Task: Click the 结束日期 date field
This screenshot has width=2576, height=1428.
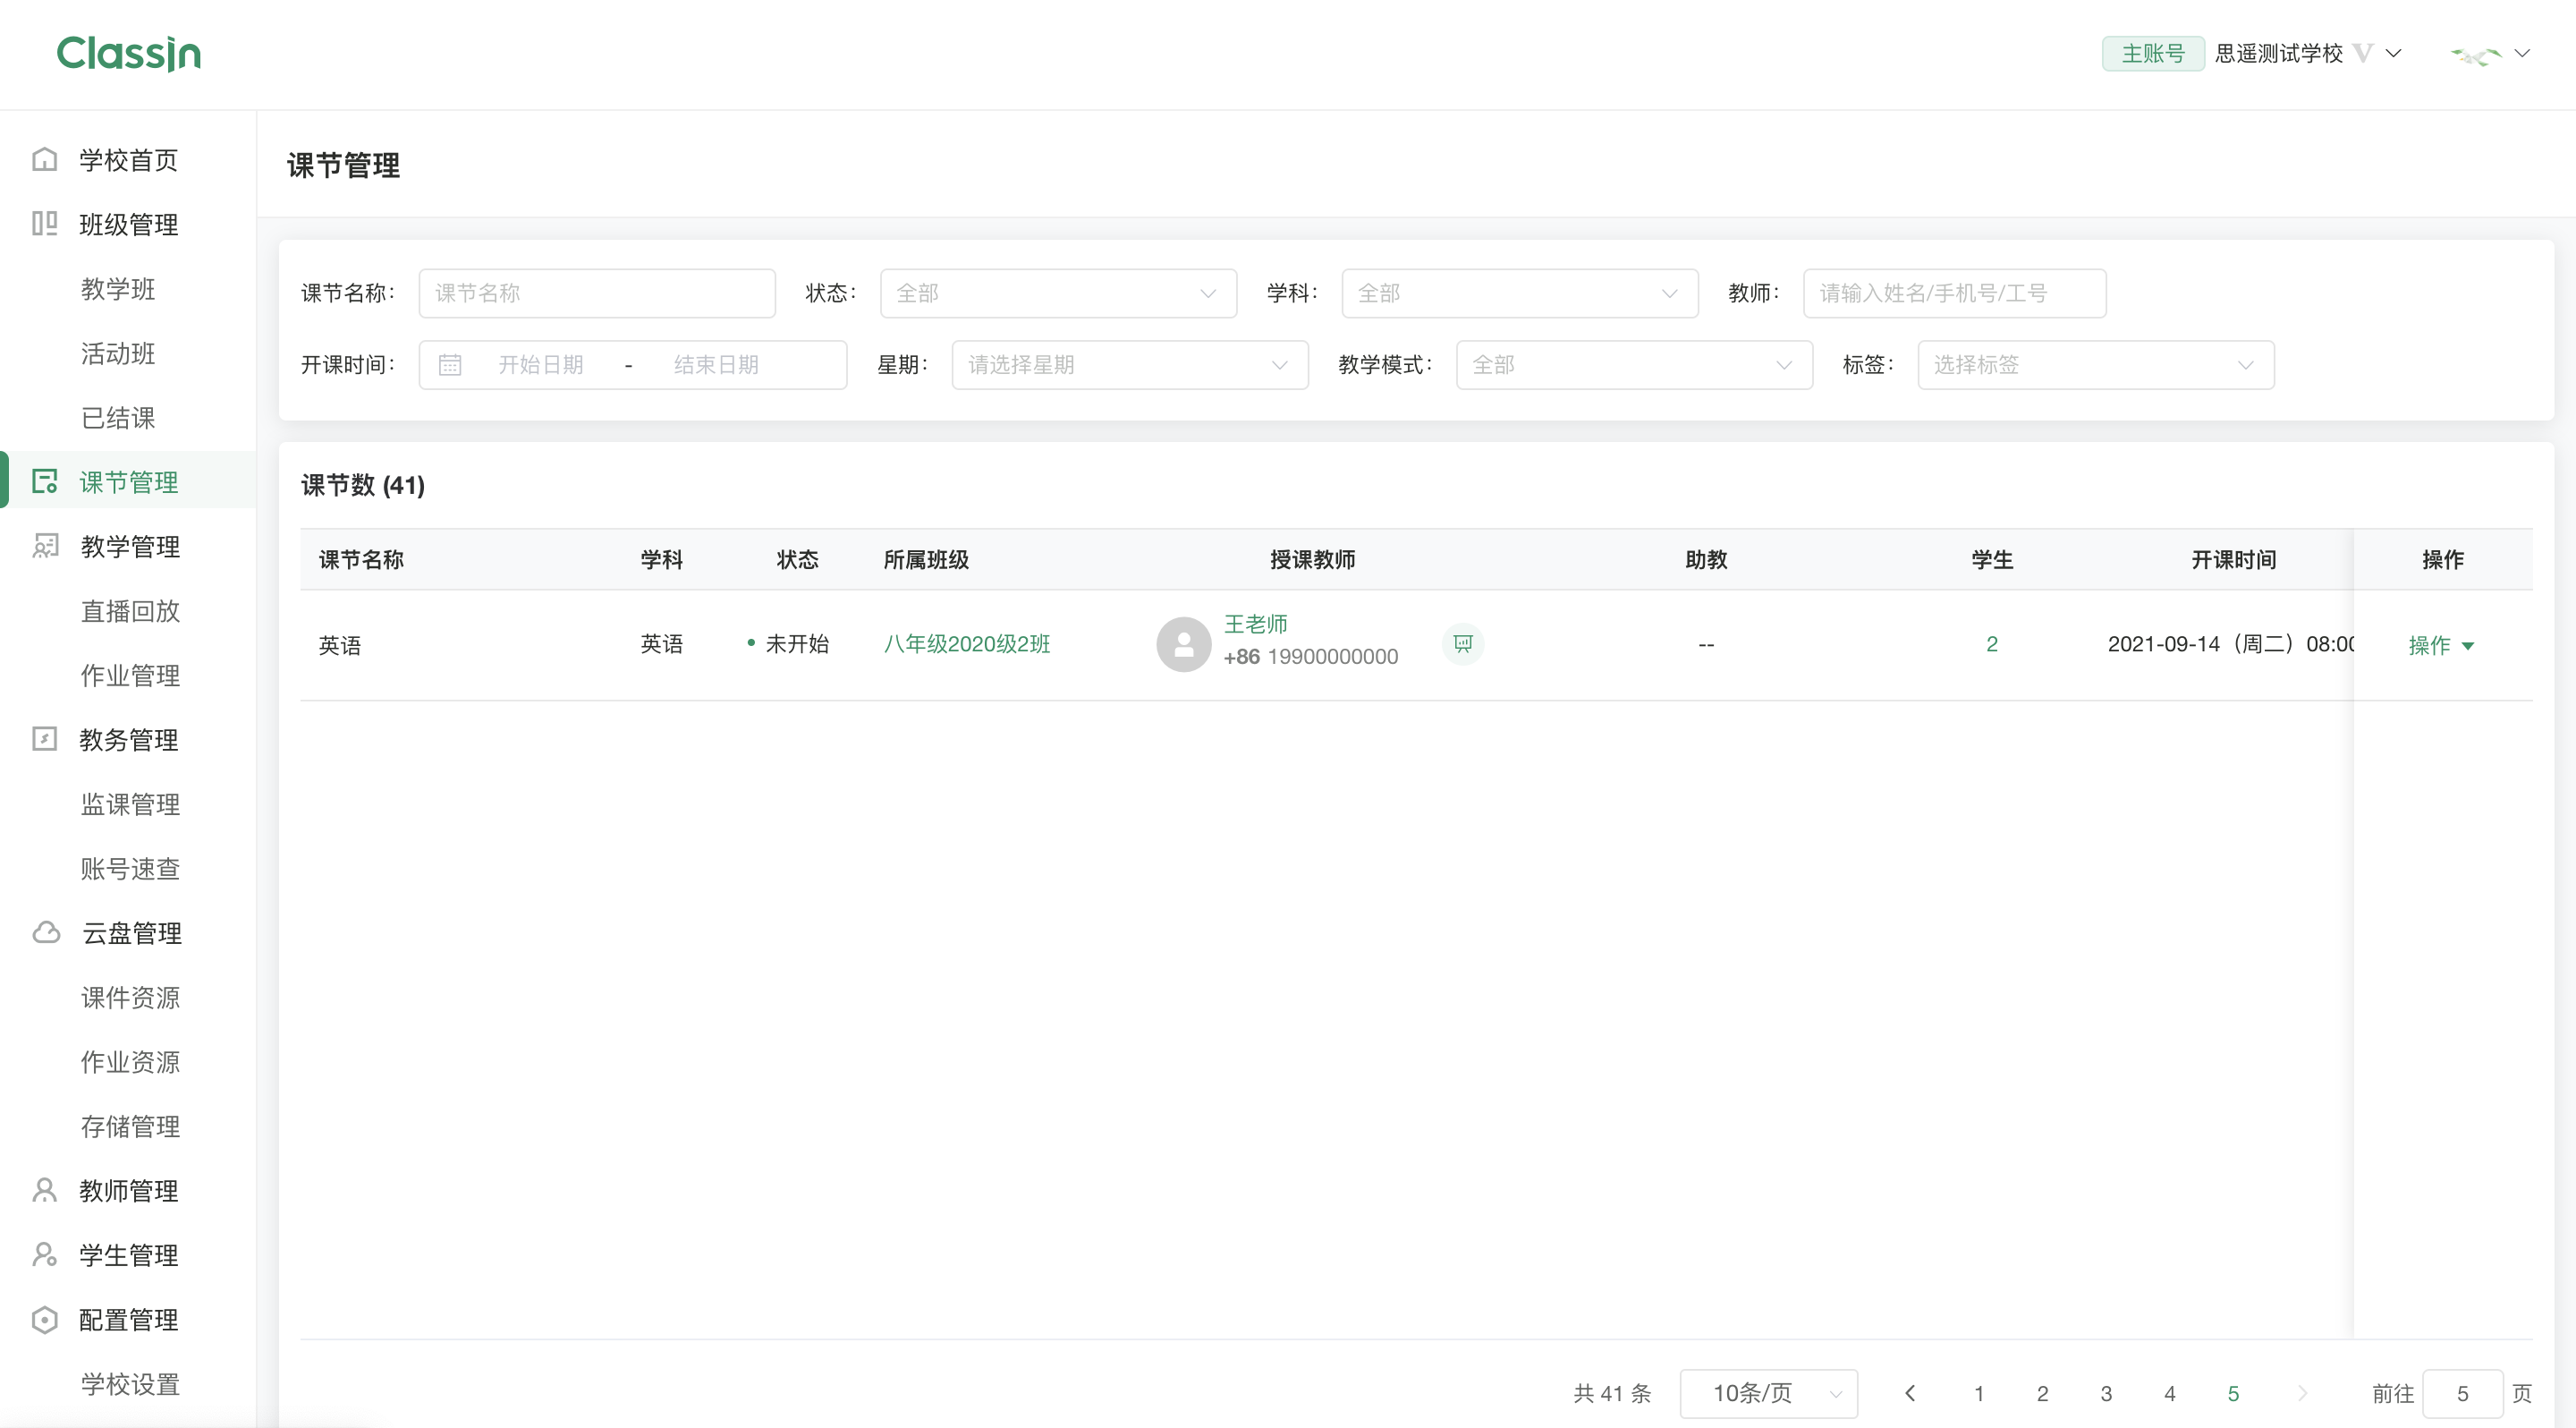Action: click(716, 365)
